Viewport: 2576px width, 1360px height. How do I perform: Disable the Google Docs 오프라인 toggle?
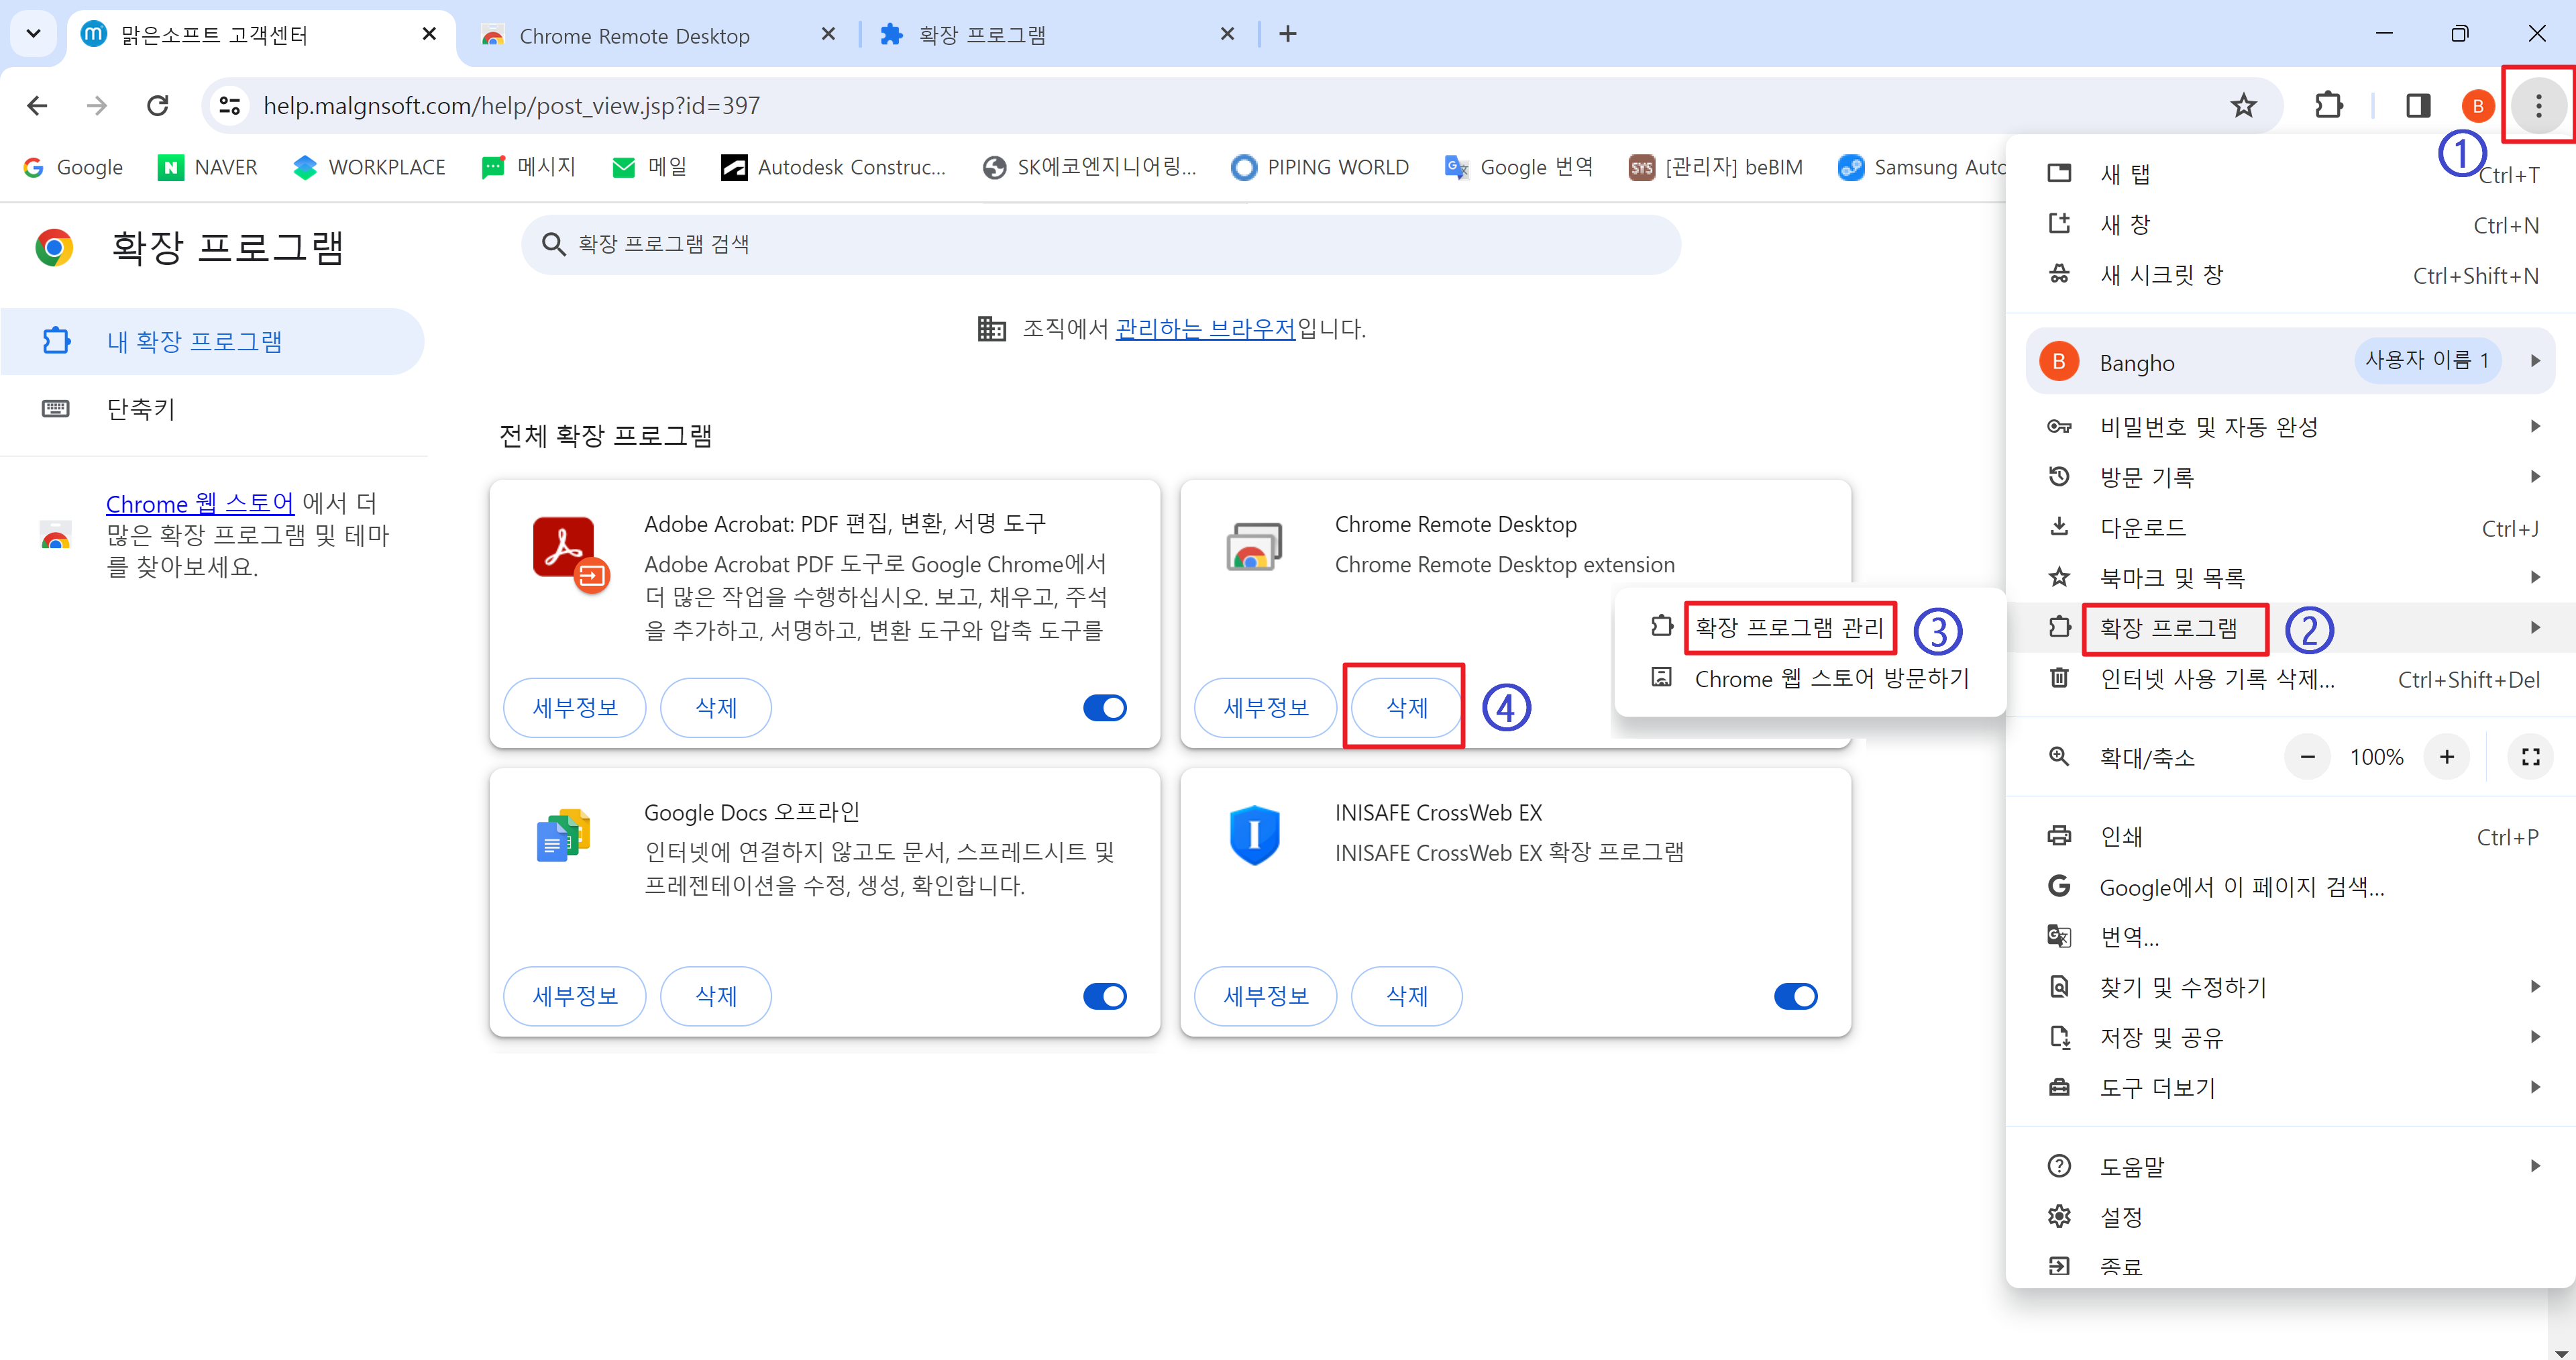pos(1104,996)
